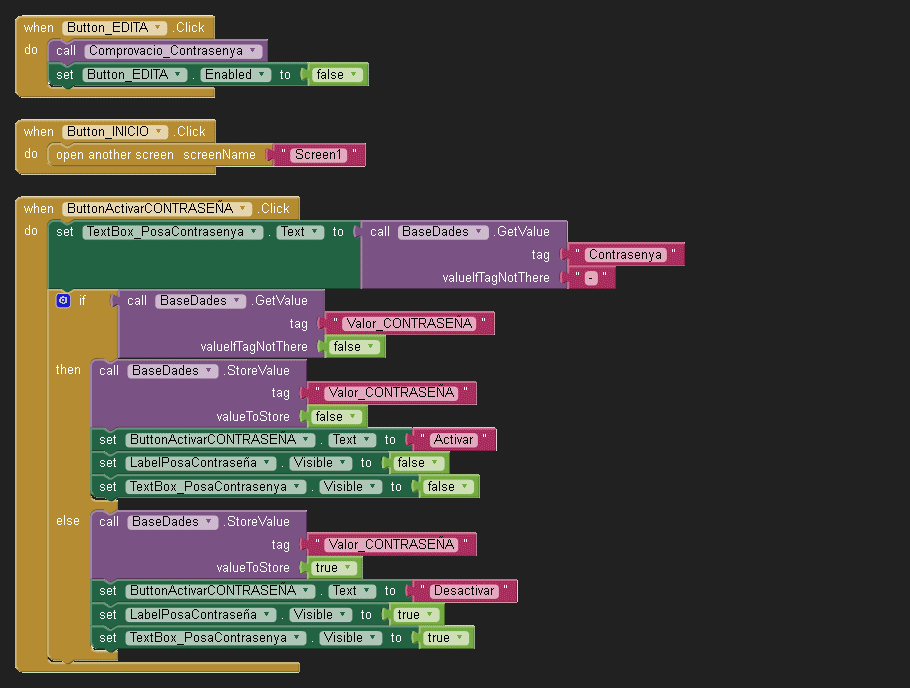Click the Contrasenya tag text field
910x688 pixels.
[x=624, y=255]
